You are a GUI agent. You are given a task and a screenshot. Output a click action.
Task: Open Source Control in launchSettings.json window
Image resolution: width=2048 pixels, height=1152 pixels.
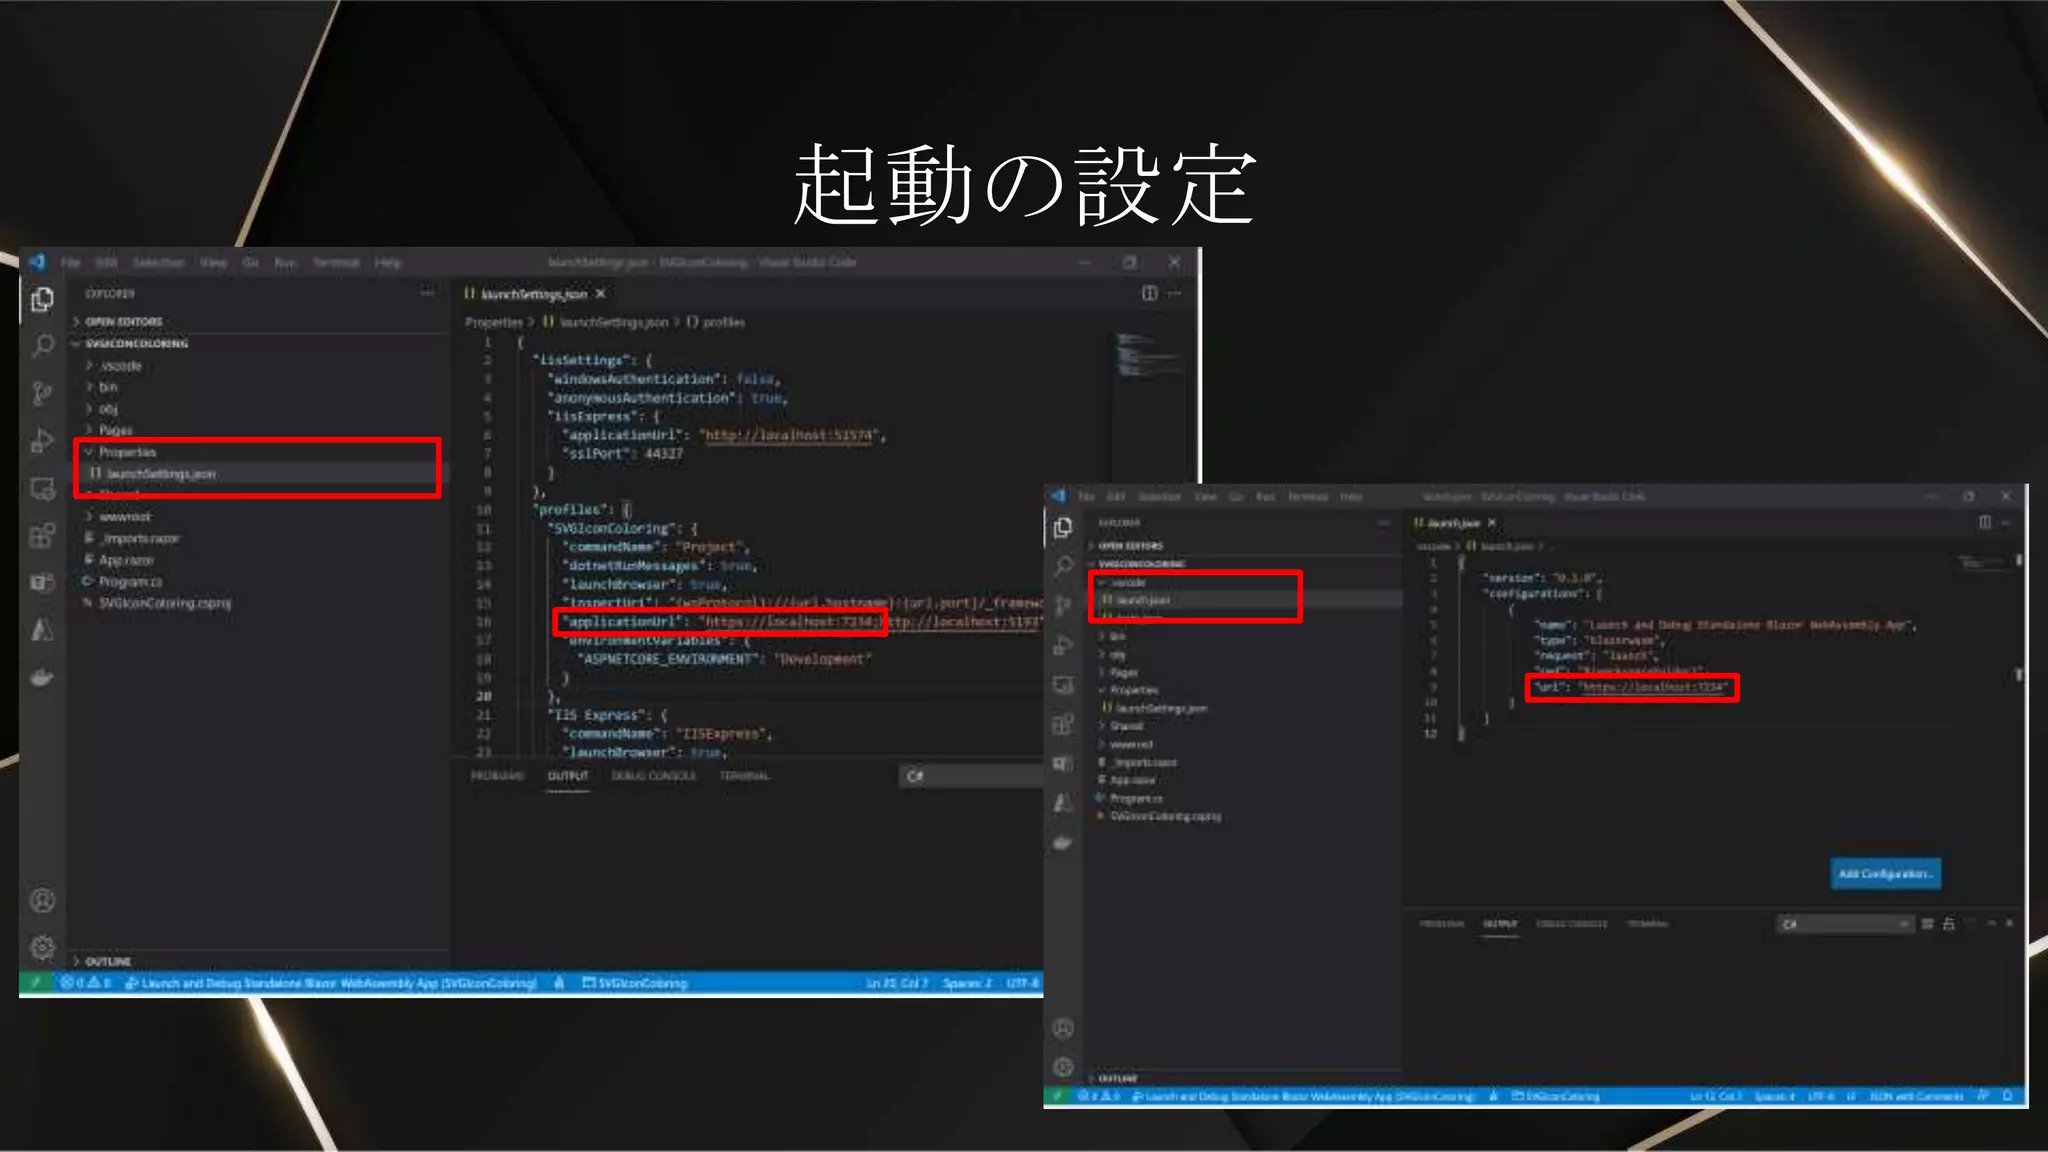(x=42, y=393)
